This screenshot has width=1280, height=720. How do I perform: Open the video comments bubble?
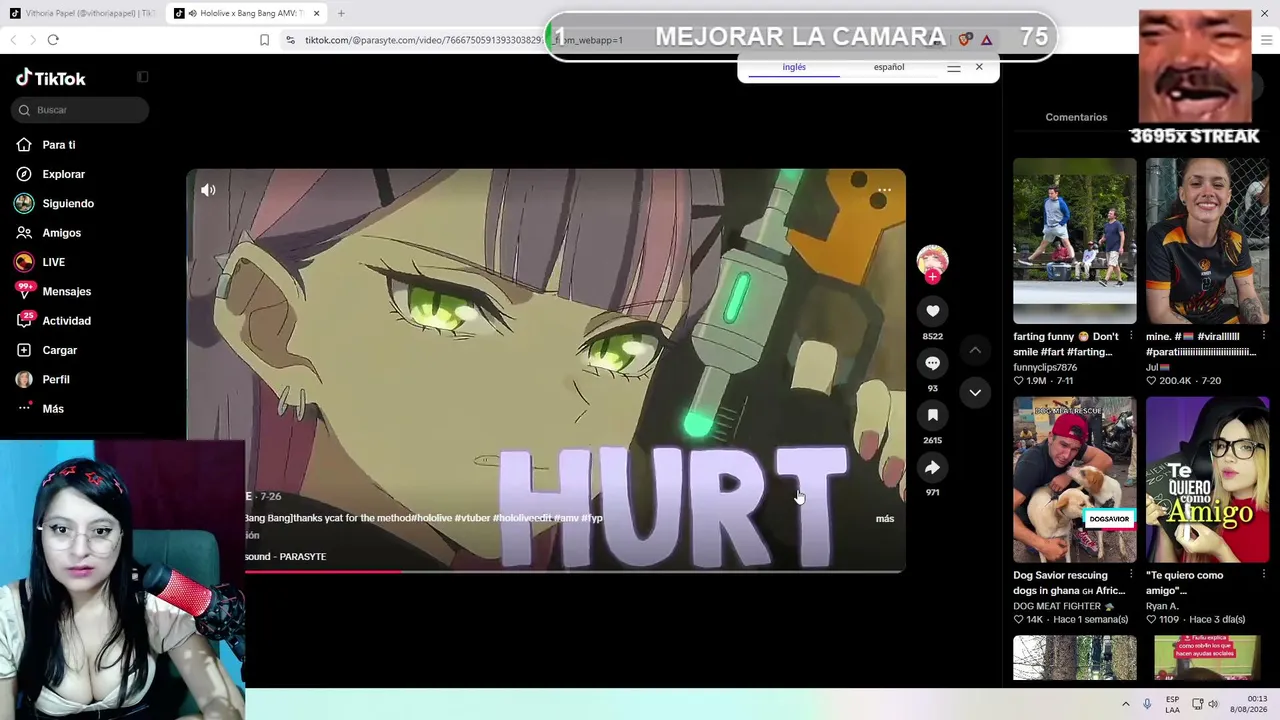932,363
